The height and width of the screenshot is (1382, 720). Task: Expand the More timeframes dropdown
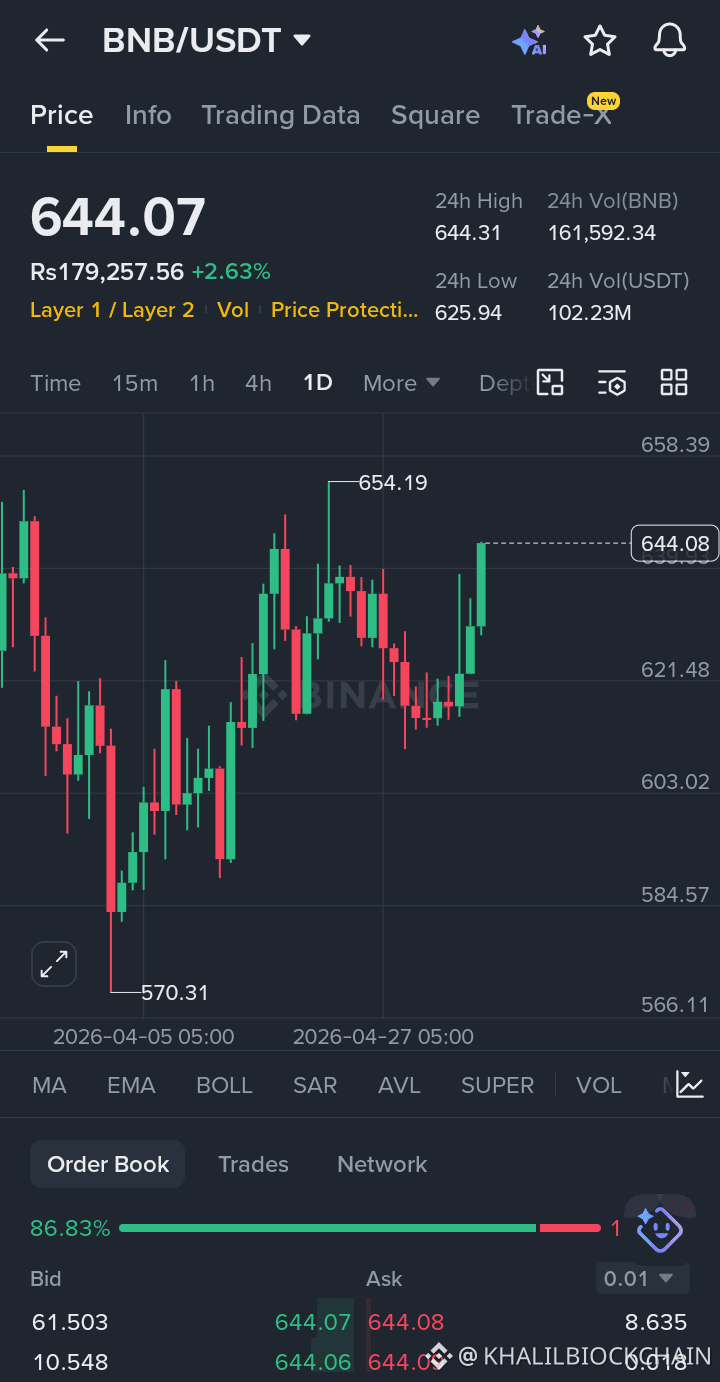(402, 383)
